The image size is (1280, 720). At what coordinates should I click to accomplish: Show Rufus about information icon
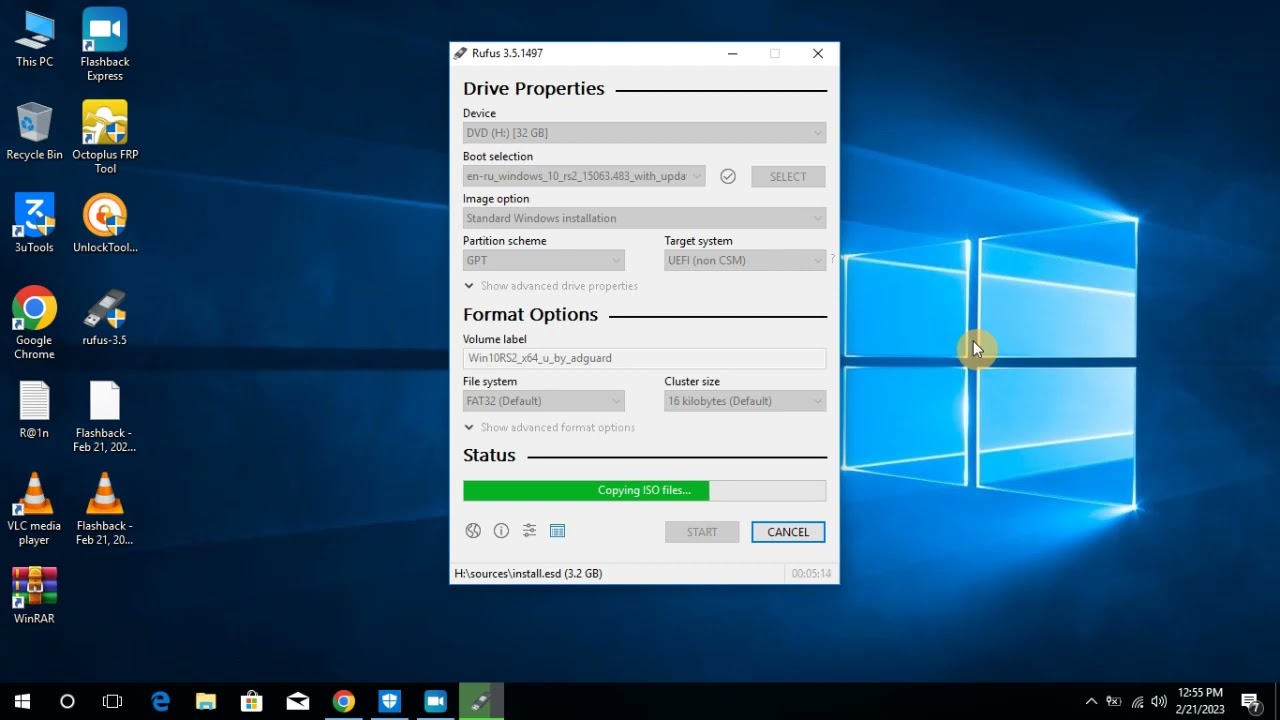click(501, 531)
